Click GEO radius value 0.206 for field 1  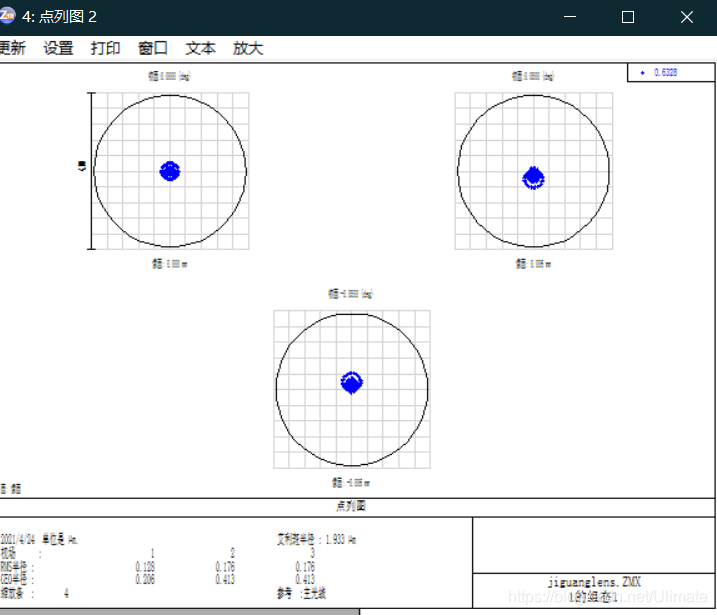[x=145, y=579]
